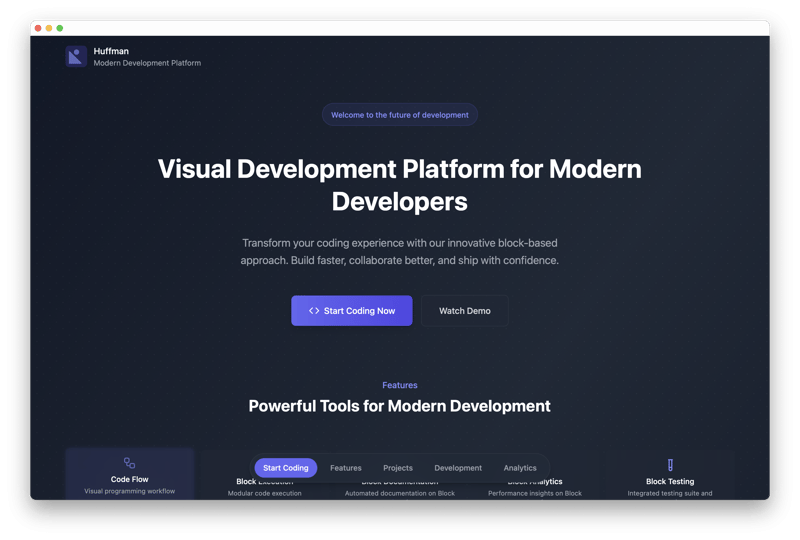This screenshot has height=540, width=800.
Task: Go to the Projects navigation tab
Action: pyautogui.click(x=398, y=468)
